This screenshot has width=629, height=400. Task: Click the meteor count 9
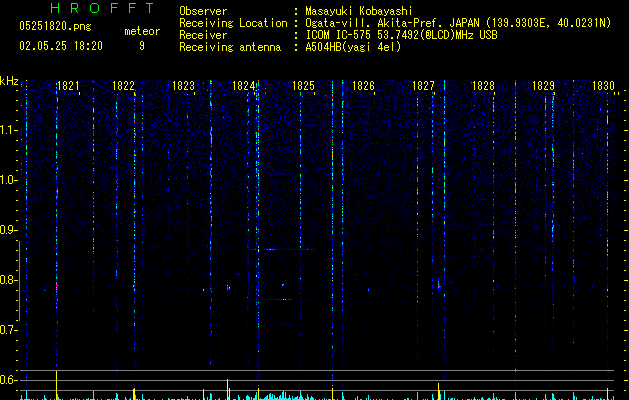pos(142,46)
